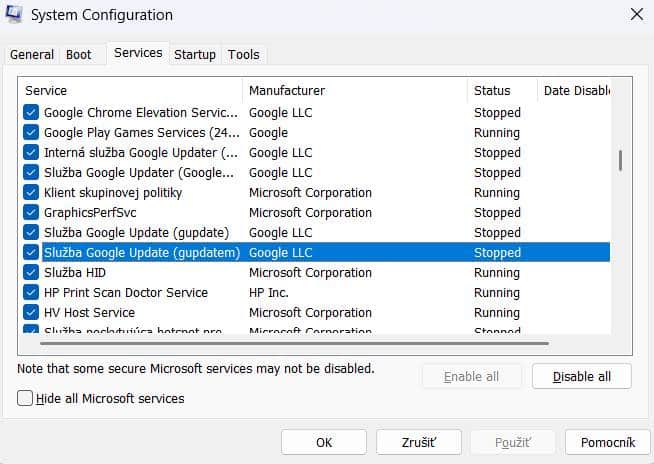Select the Services tab

pyautogui.click(x=138, y=53)
